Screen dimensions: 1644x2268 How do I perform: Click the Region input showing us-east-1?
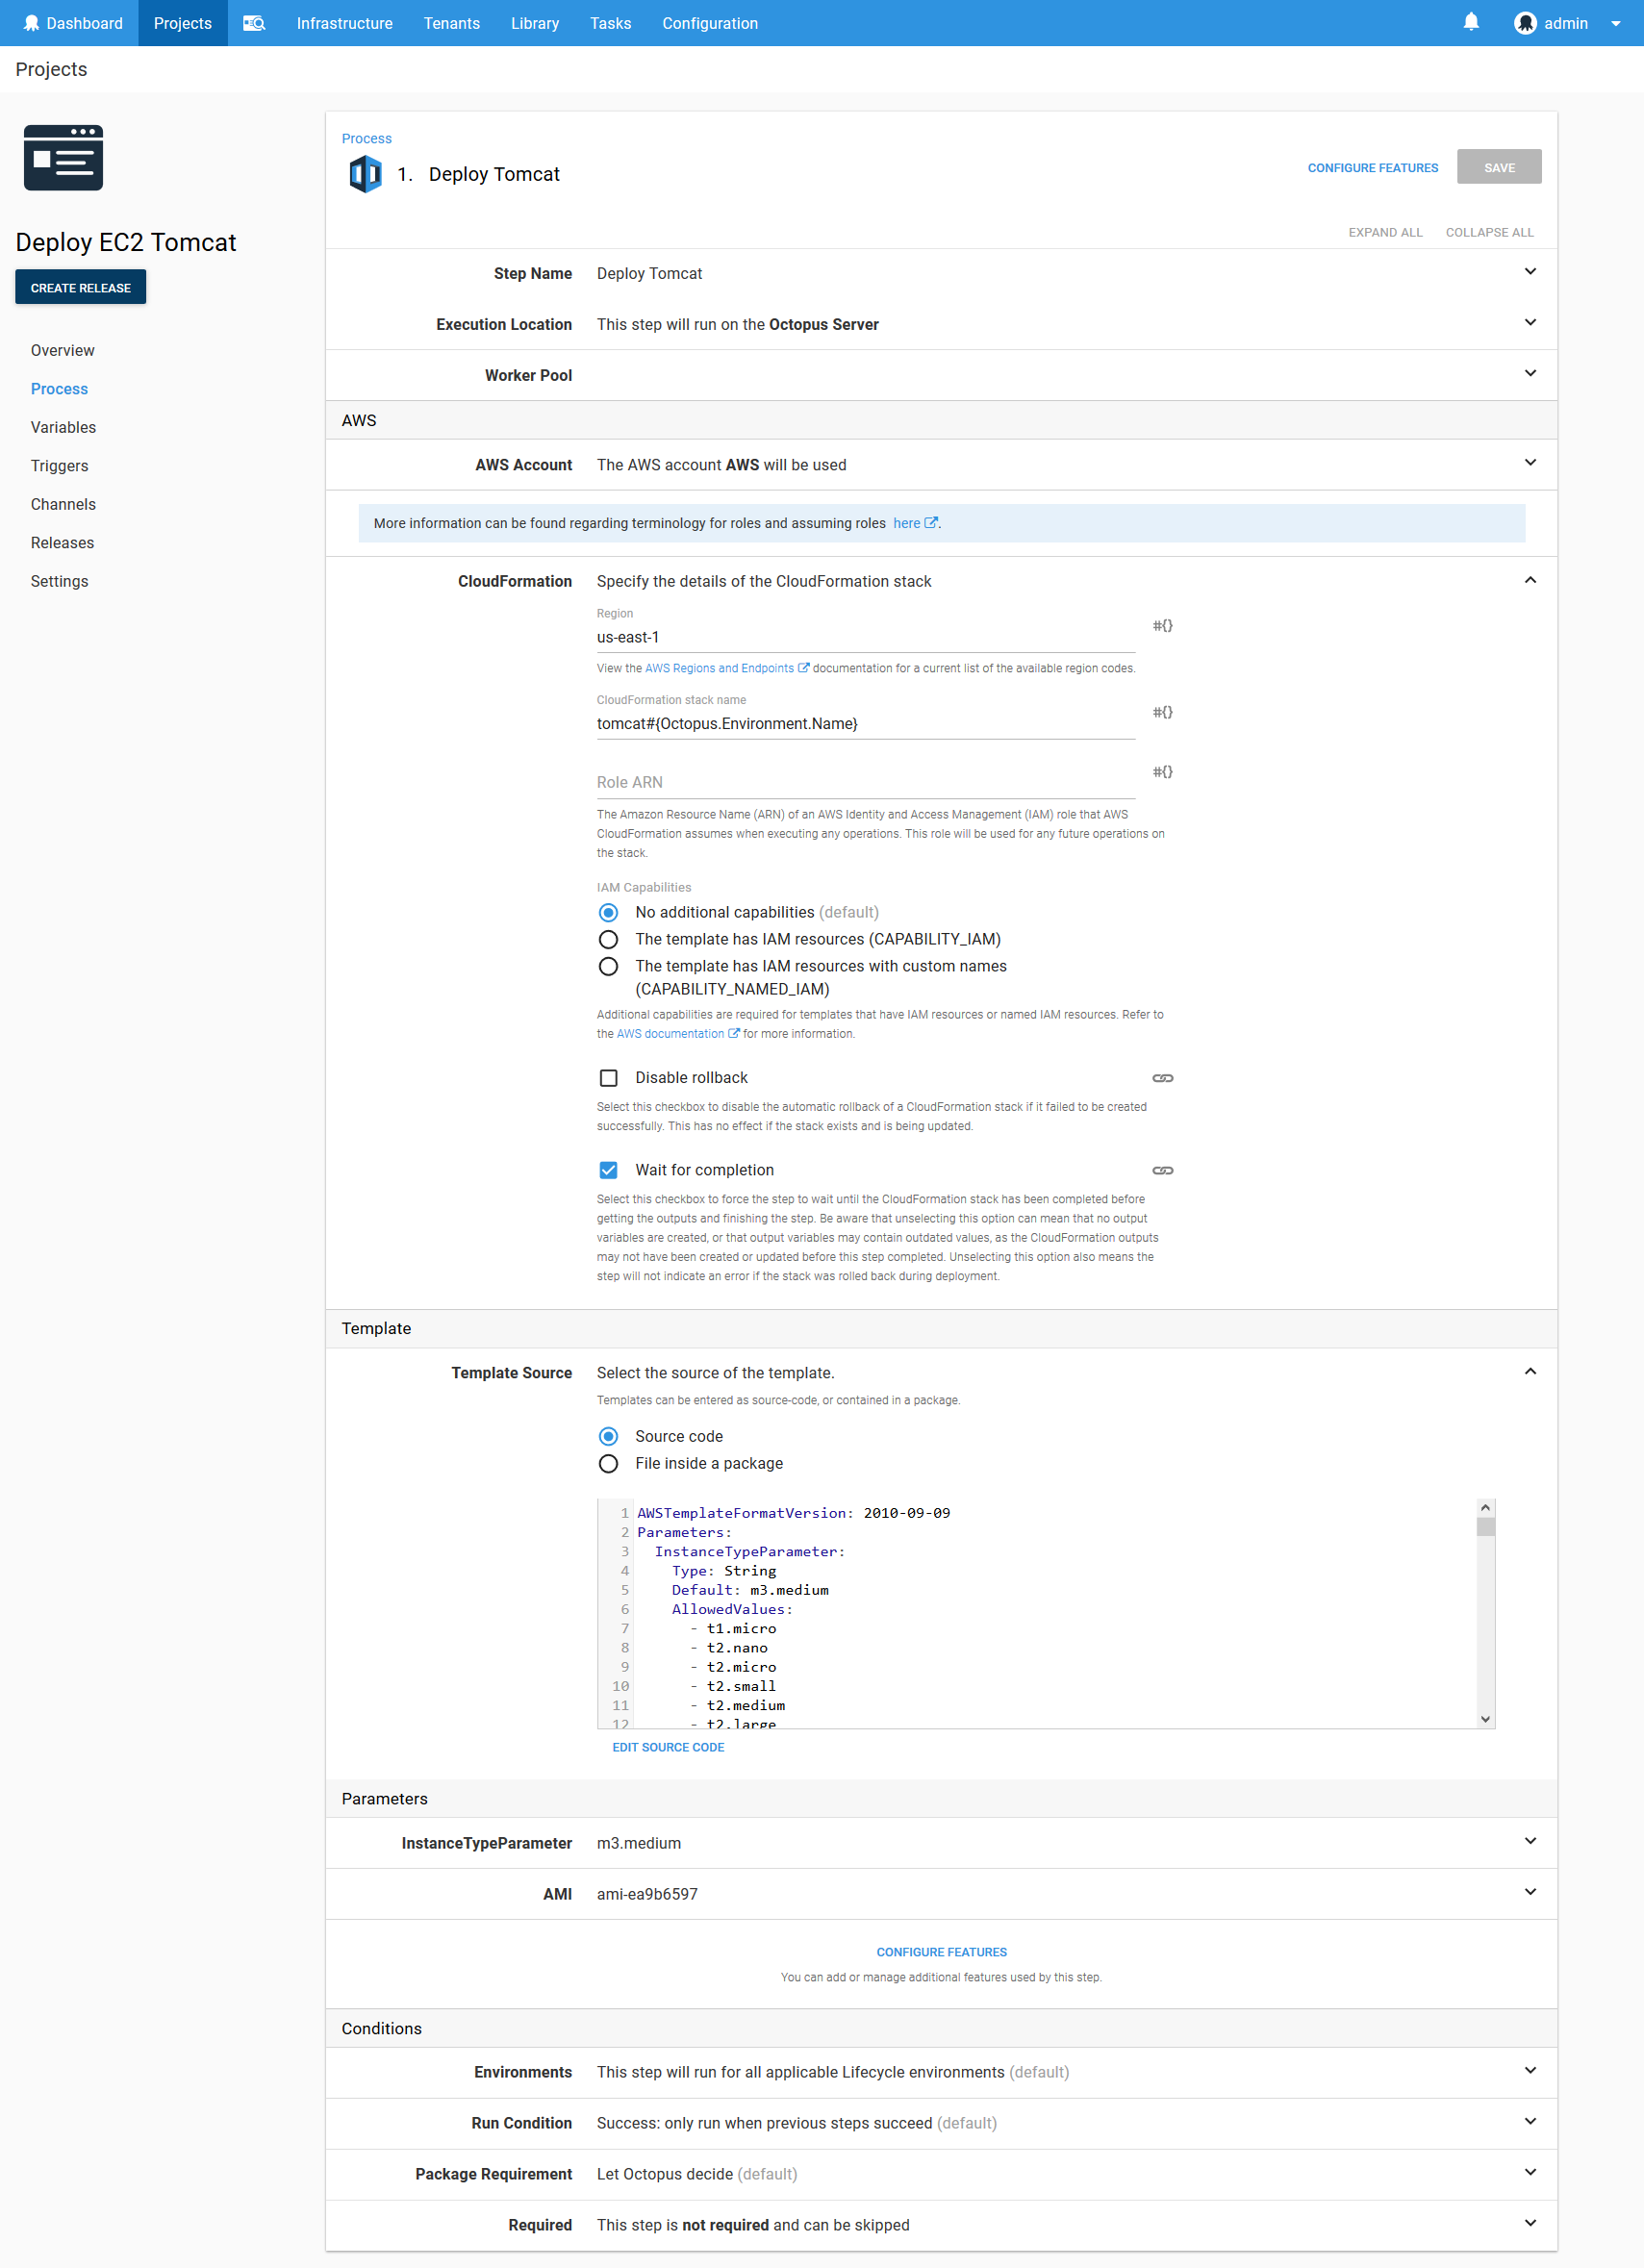[x=865, y=636]
